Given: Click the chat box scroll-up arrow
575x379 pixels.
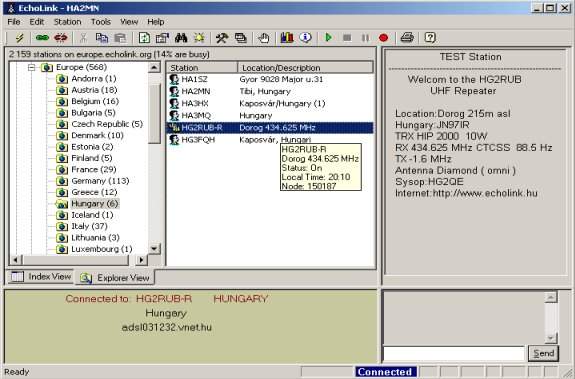Looking at the screenshot, I should pos(551,297).
